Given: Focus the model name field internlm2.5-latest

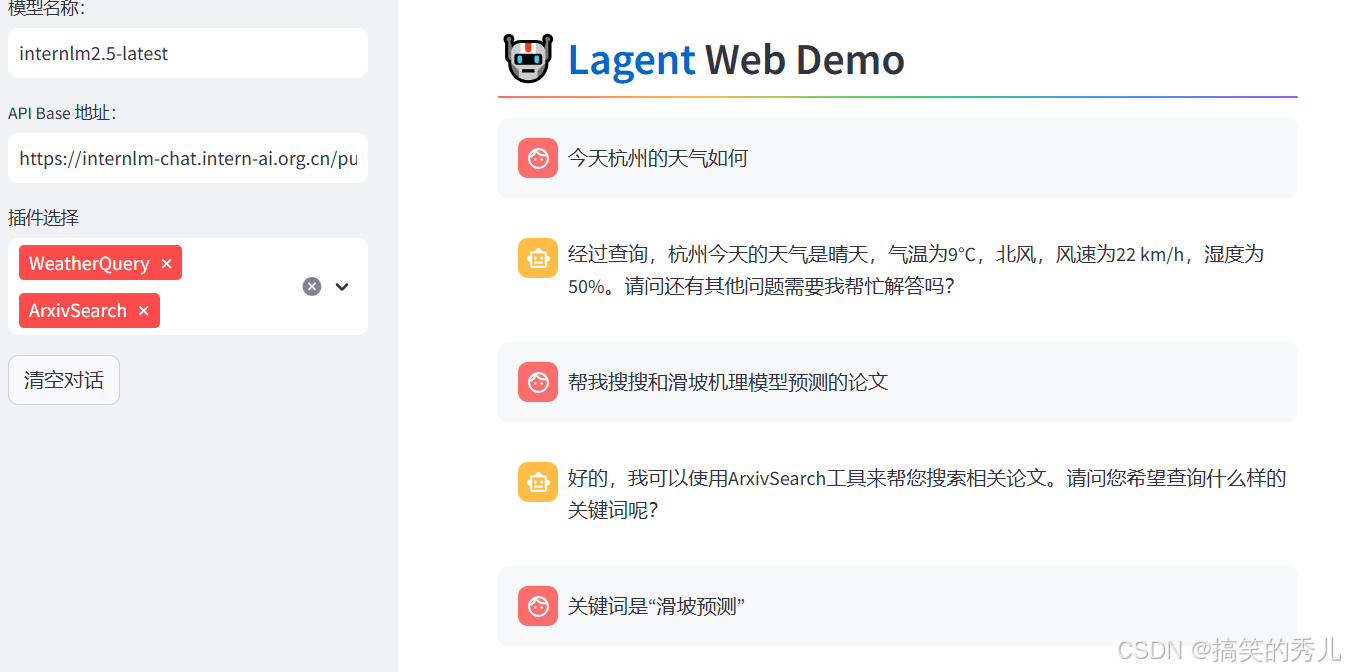Looking at the screenshot, I should [188, 53].
